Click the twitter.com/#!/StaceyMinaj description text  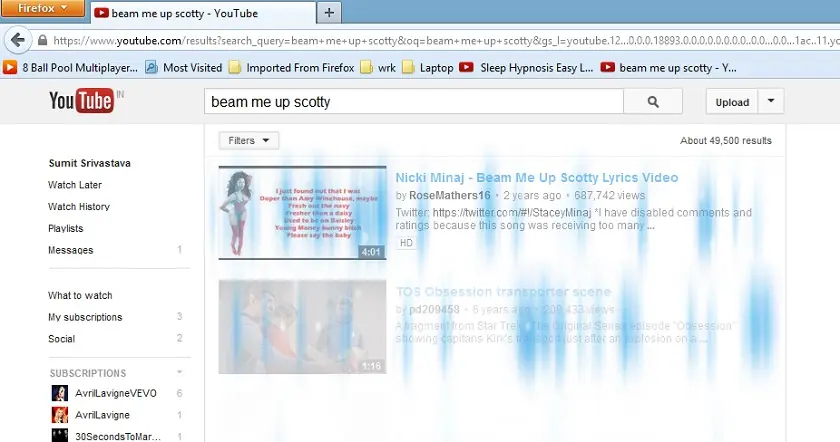coord(512,213)
